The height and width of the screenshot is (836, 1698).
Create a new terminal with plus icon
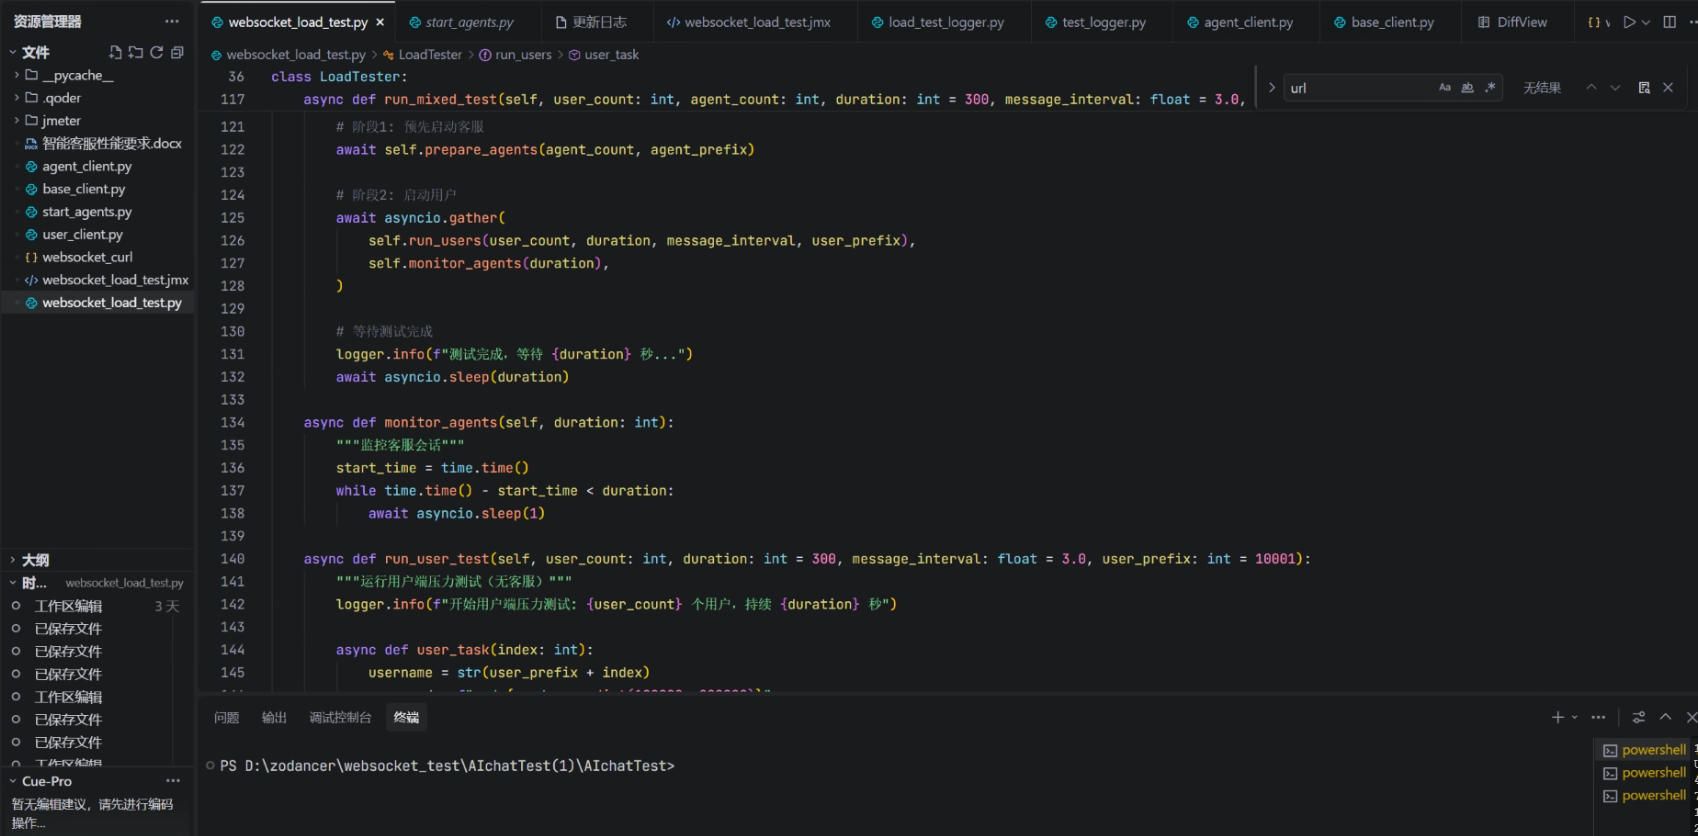tap(1557, 717)
